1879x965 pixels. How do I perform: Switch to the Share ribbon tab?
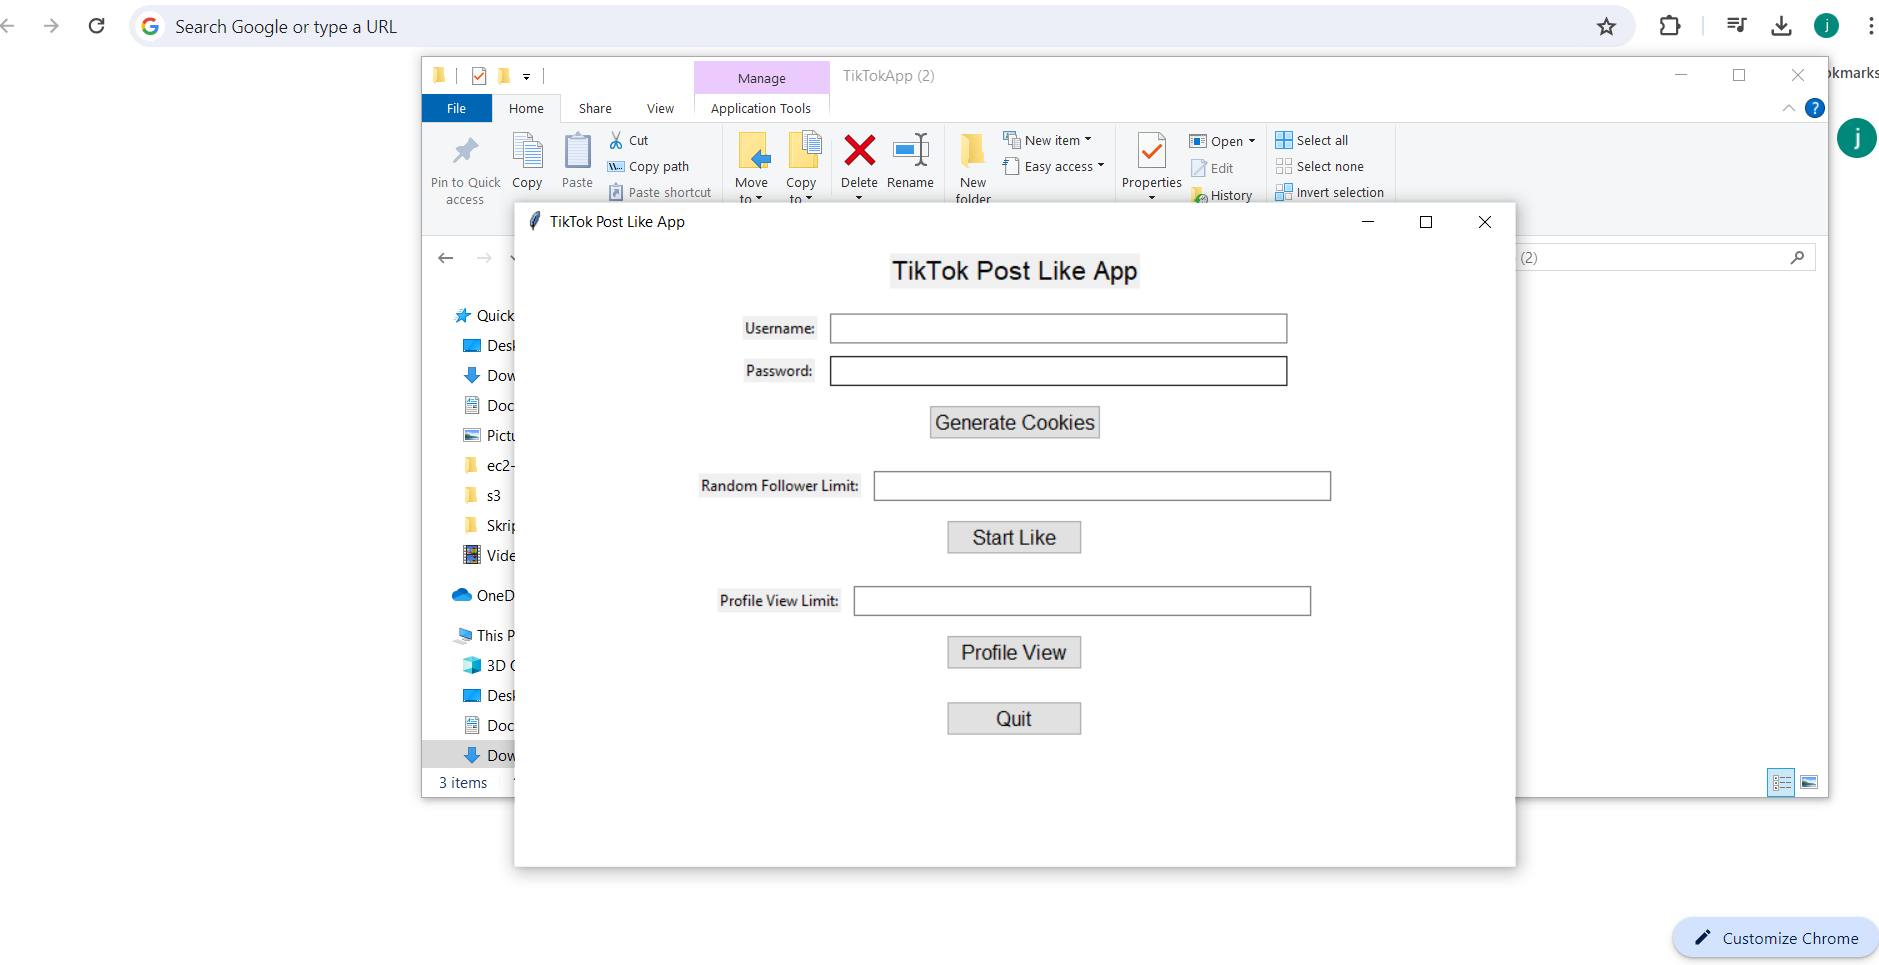[x=595, y=108]
